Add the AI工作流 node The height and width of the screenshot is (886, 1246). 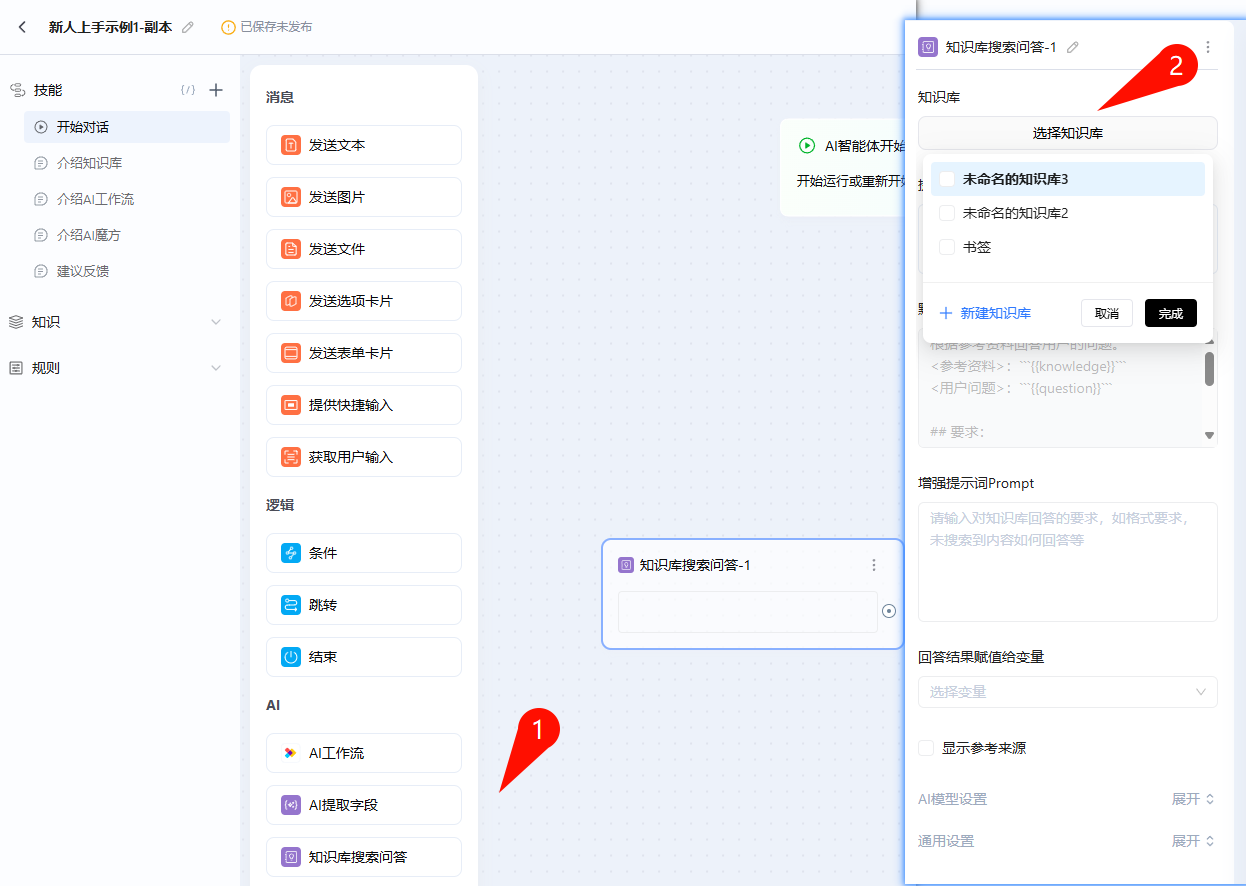point(364,753)
